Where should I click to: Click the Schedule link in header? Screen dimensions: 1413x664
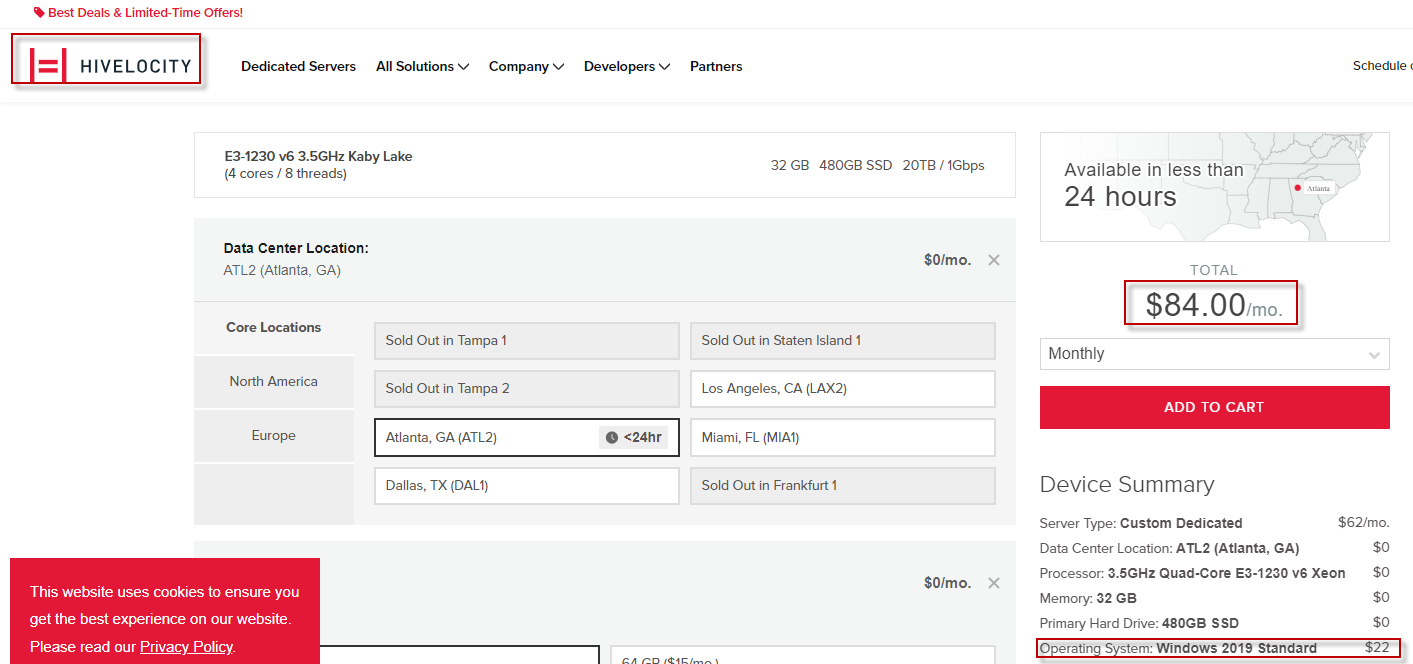tap(1382, 66)
